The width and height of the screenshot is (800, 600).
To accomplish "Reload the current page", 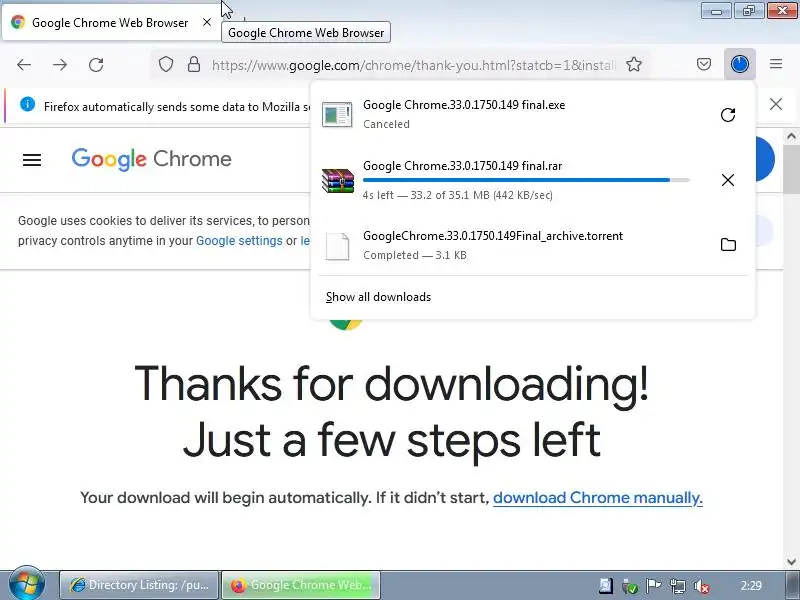I will pyautogui.click(x=96, y=65).
